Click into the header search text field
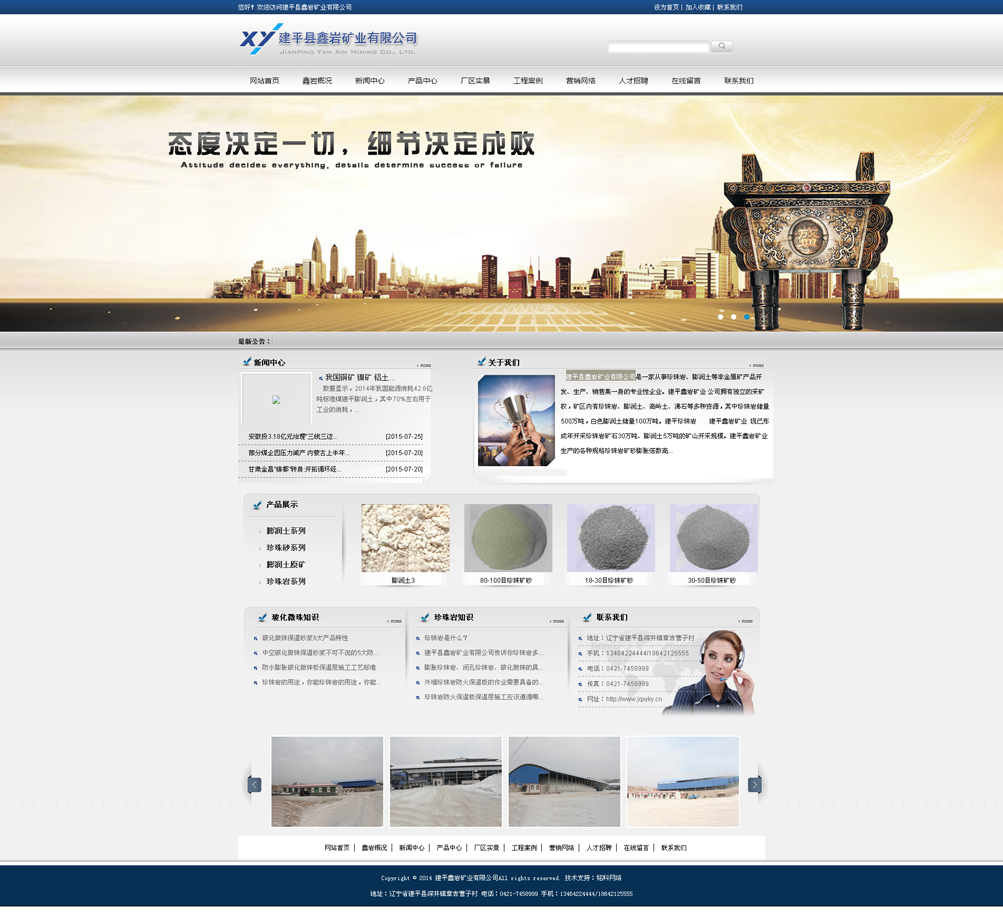The height and width of the screenshot is (917, 1003). pyautogui.click(x=658, y=47)
